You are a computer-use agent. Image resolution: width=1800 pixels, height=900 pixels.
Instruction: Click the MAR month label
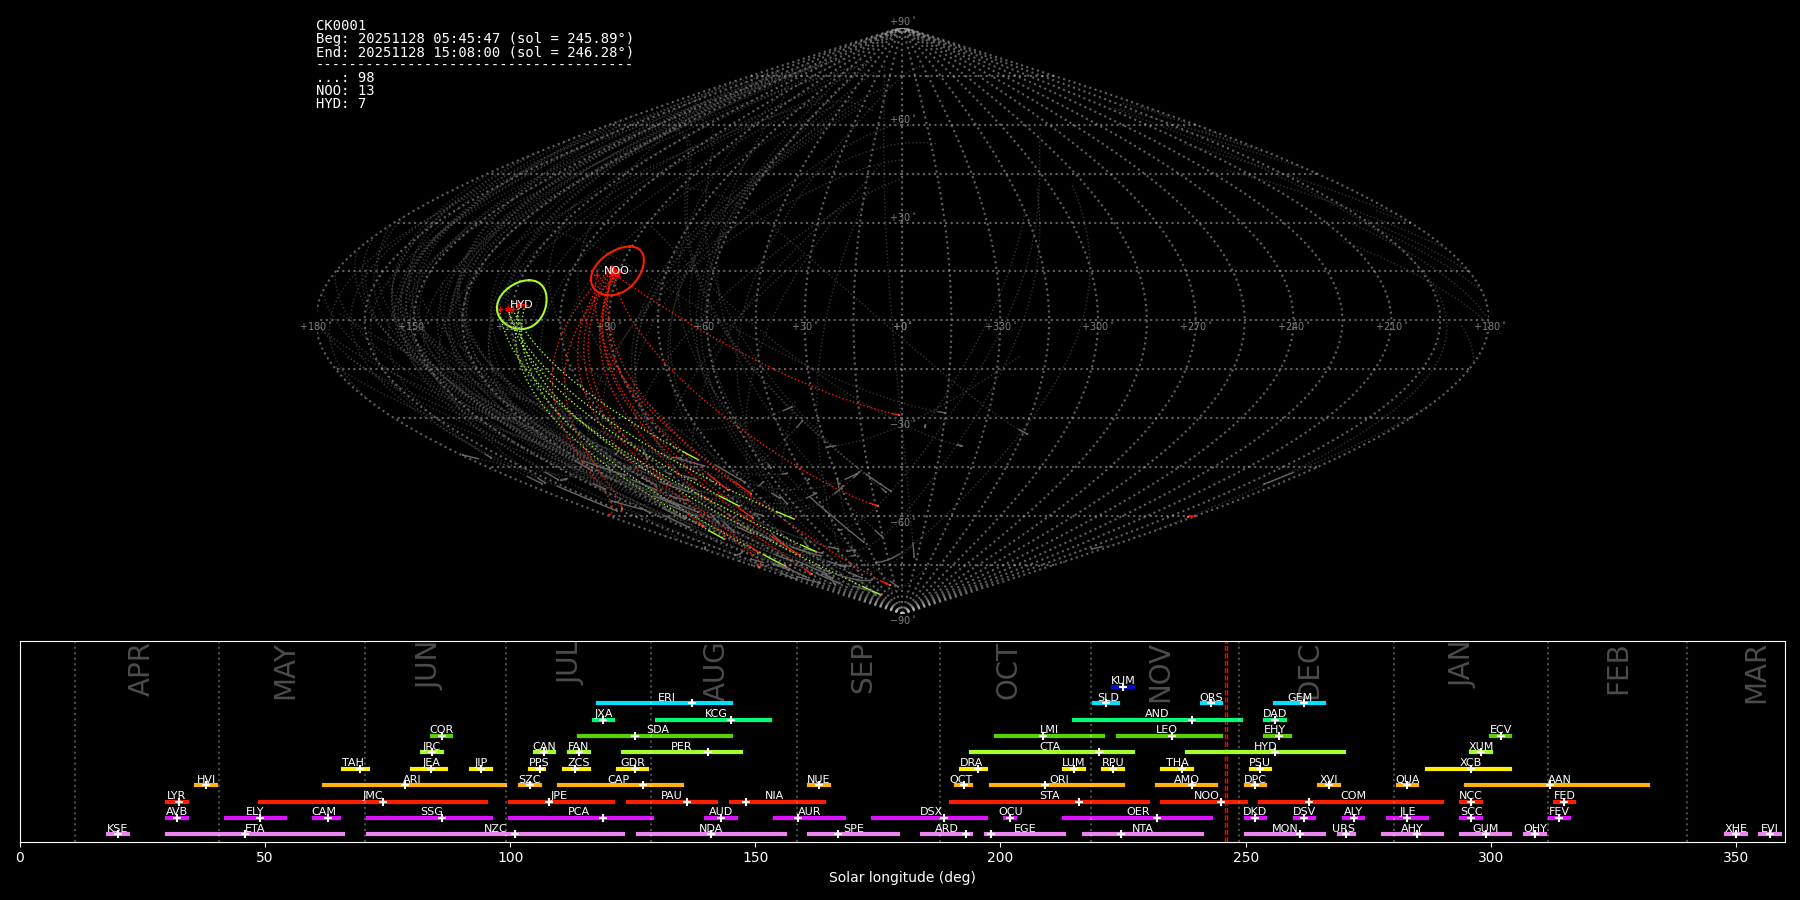point(1756,675)
